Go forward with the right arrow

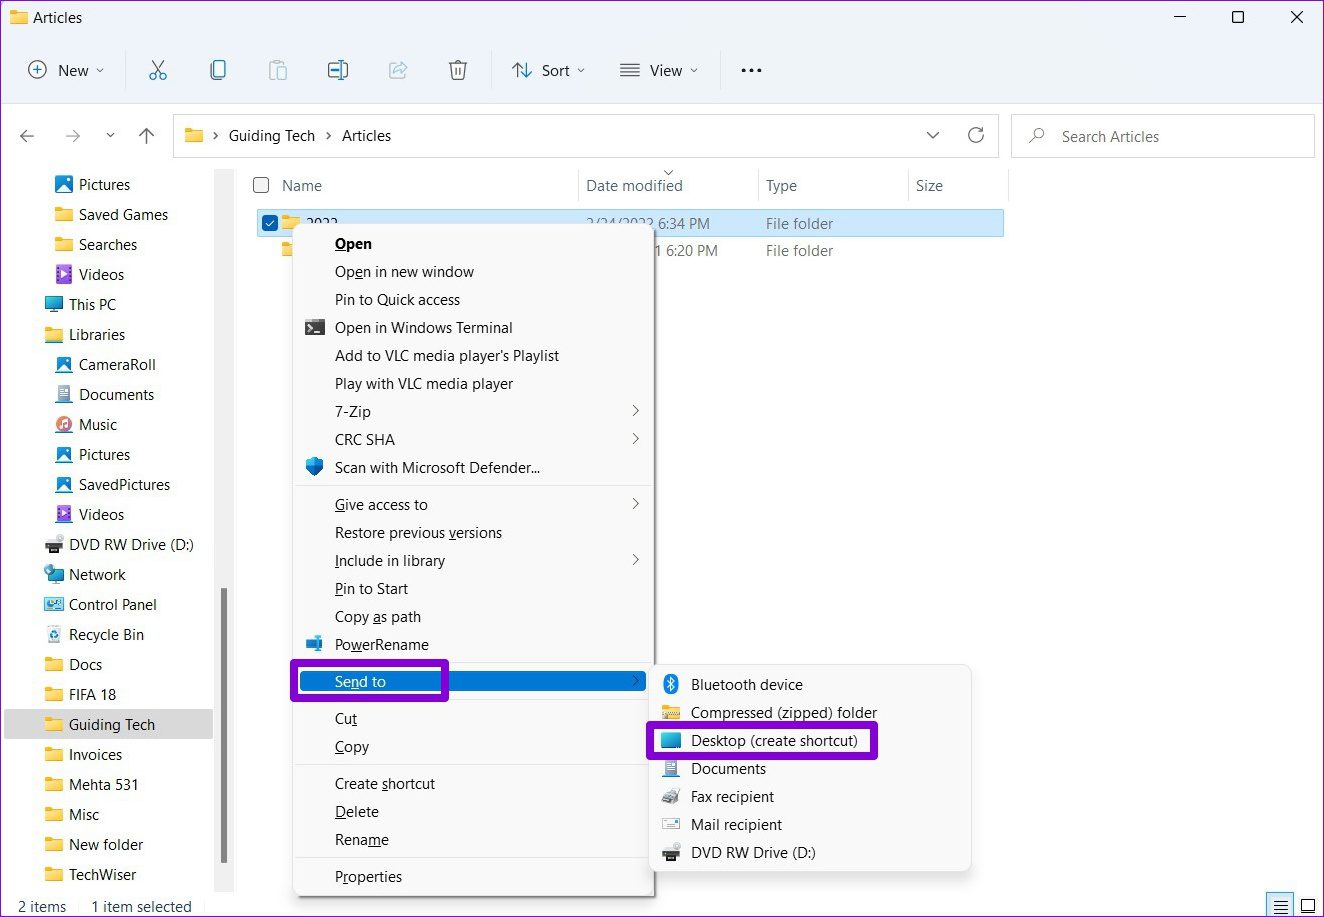point(72,136)
